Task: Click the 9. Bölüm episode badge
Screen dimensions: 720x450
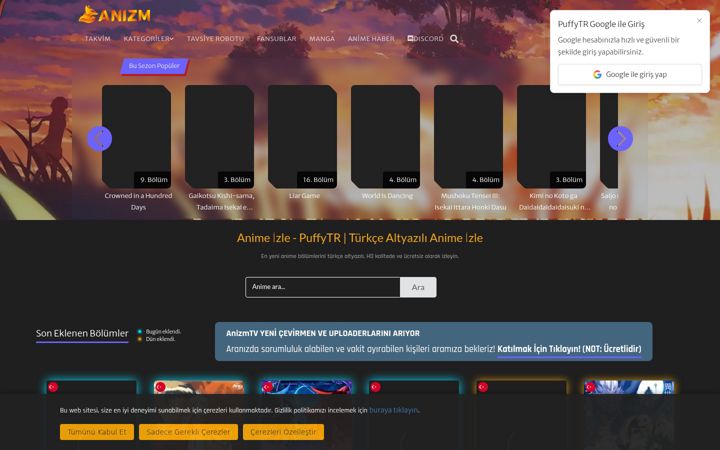Action: tap(154, 180)
